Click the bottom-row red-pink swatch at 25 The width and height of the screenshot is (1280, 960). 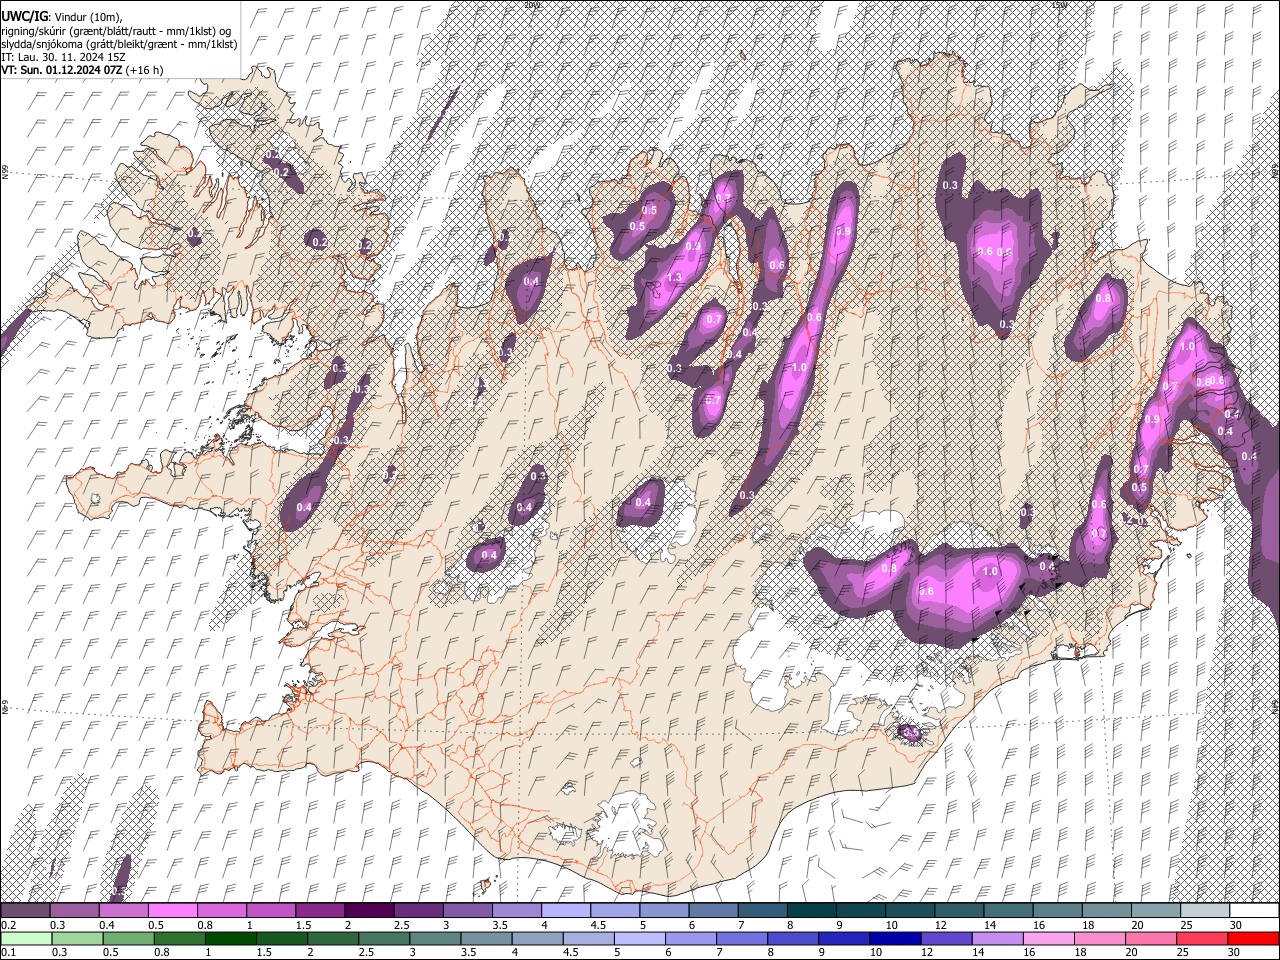coord(1201,939)
